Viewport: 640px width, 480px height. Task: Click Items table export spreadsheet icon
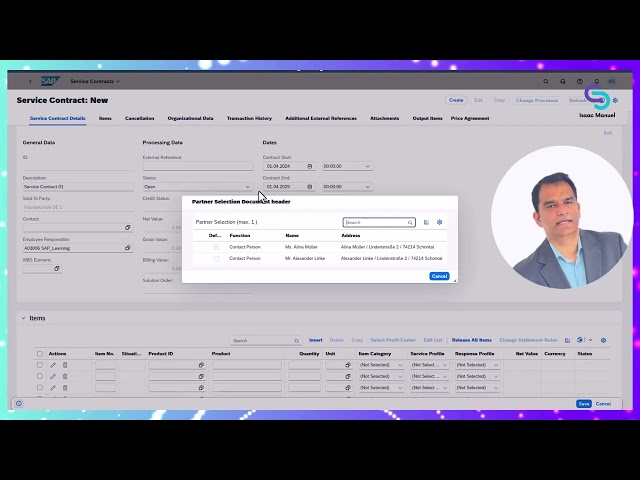point(567,340)
